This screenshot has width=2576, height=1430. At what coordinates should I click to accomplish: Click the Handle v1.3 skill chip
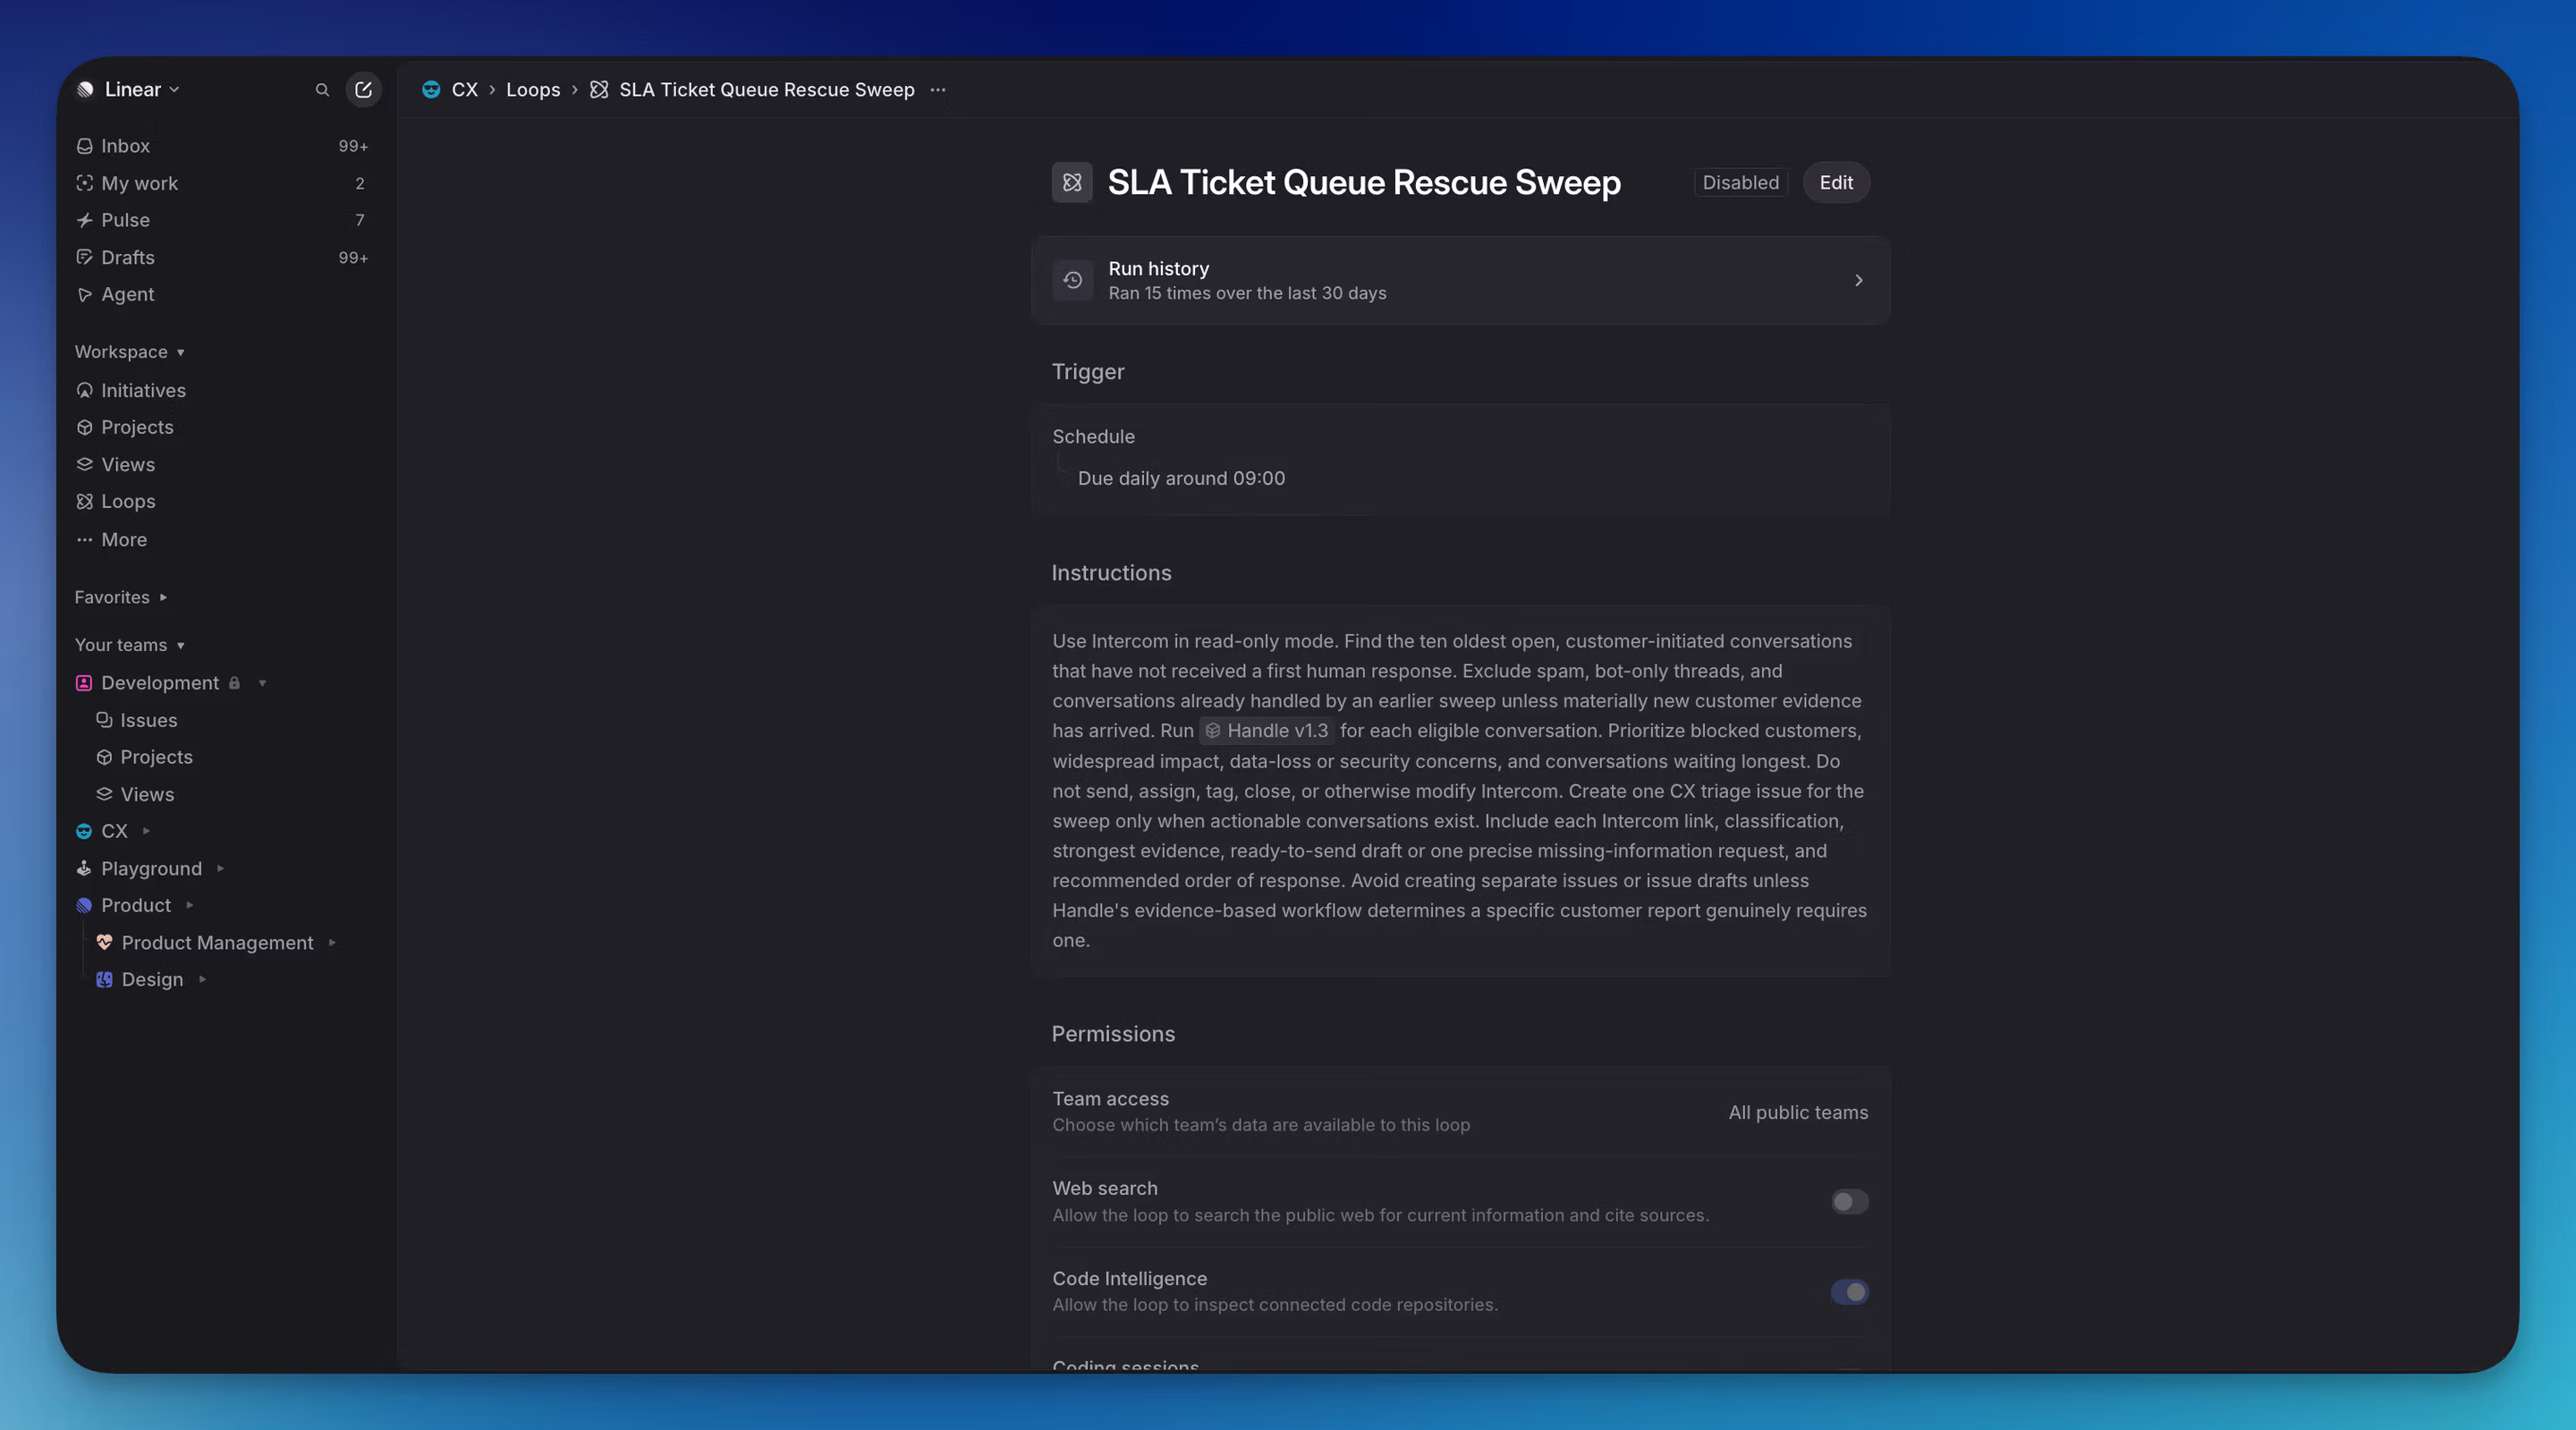(x=1267, y=731)
